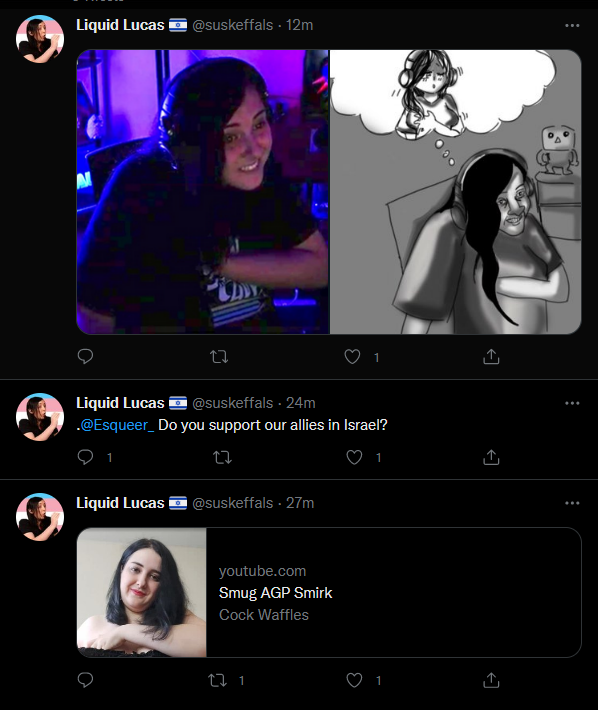Share the 27m YouTube link tweet
Image resolution: width=598 pixels, height=710 pixels.
click(x=491, y=680)
